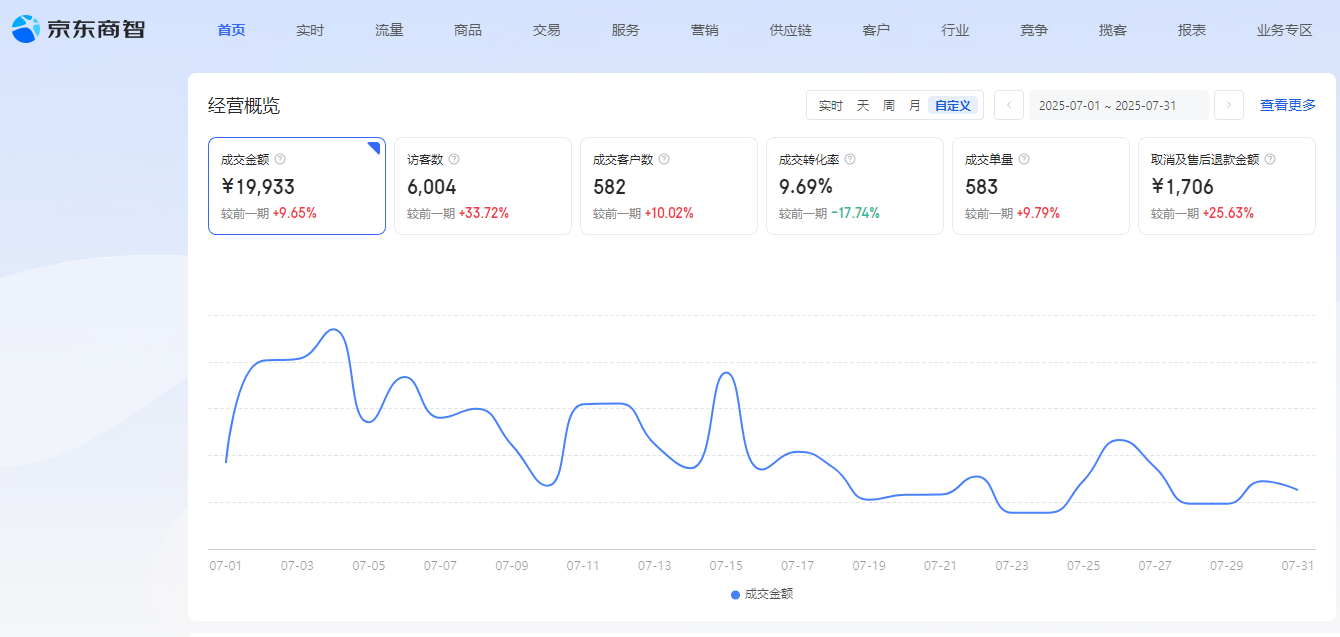Image resolution: width=1340 pixels, height=637 pixels.
Task: Open 交易 navigation tab
Action: click(547, 30)
